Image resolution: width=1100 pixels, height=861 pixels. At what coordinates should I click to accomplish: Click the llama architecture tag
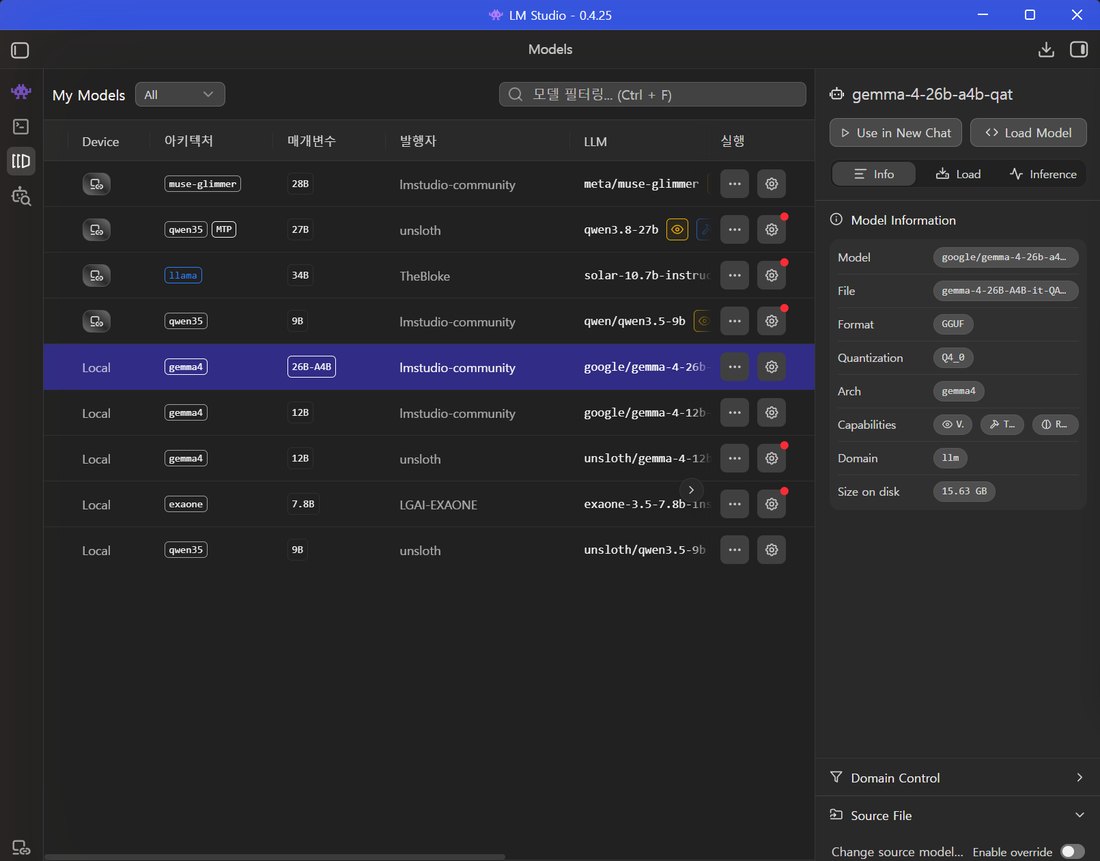point(183,275)
